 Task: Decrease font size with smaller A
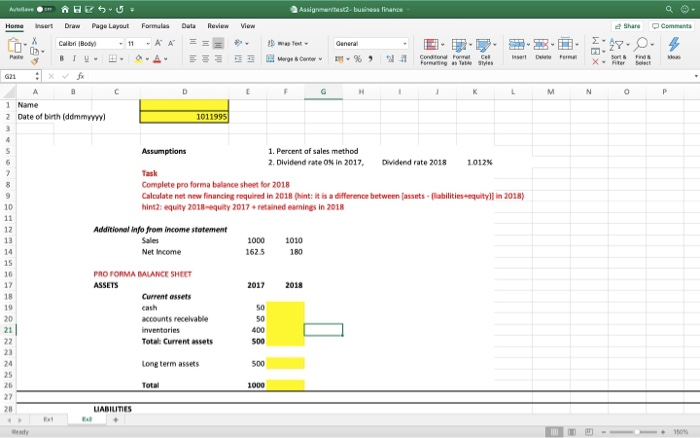[171, 43]
